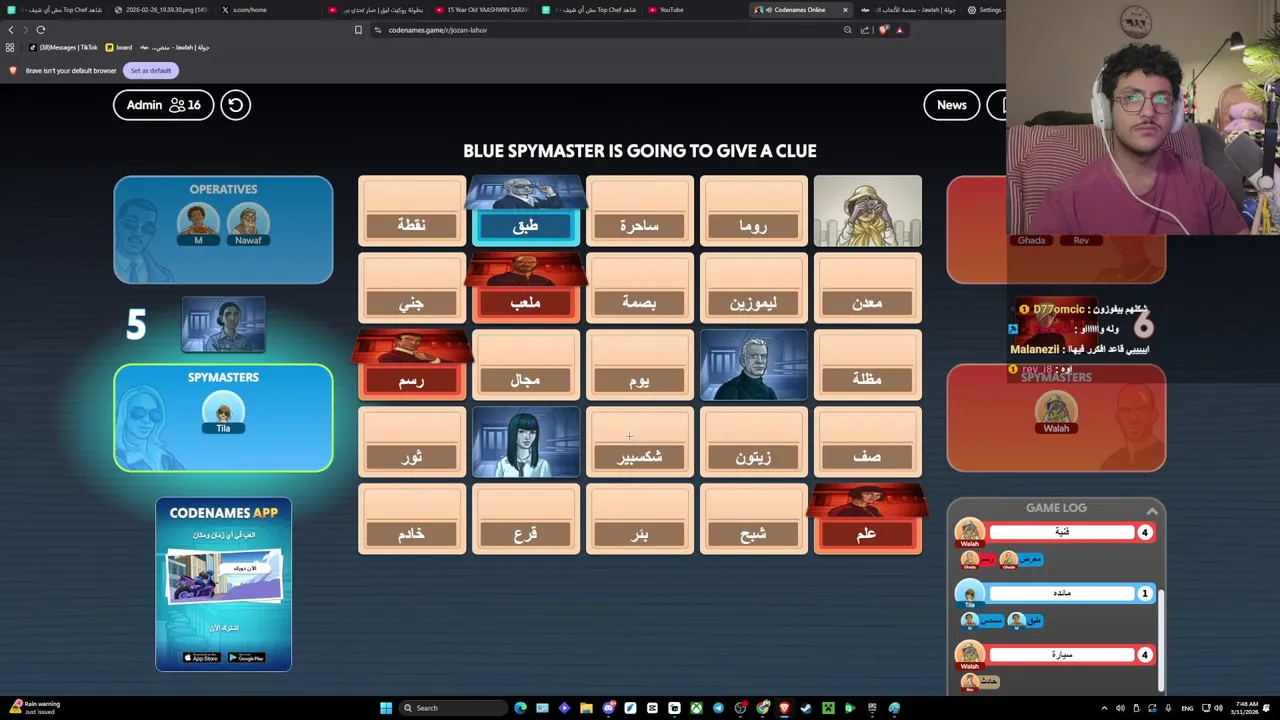The image size is (1280, 720).
Task: Open the Admin menu button
Action: click(163, 105)
